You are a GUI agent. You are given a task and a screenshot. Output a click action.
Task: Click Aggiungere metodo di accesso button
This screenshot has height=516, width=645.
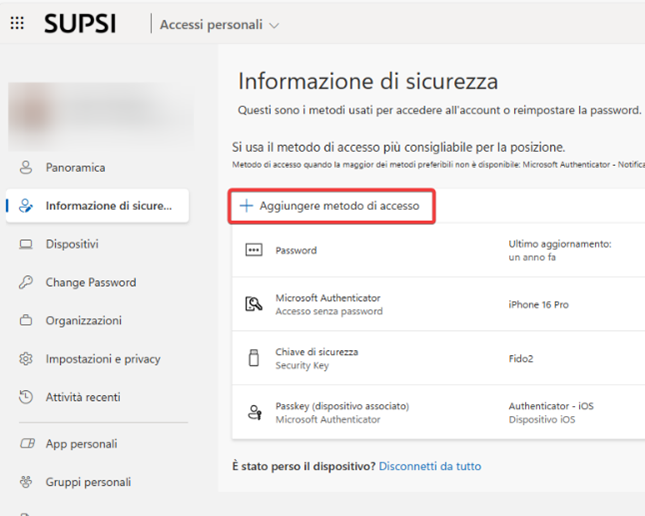point(345,206)
